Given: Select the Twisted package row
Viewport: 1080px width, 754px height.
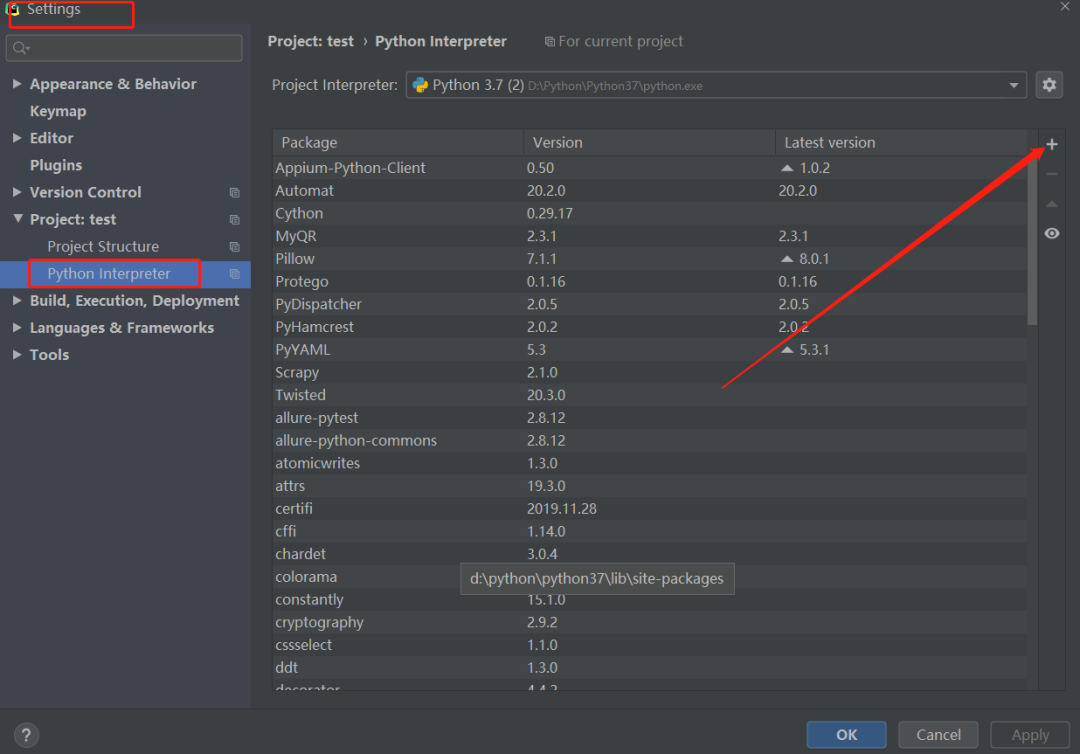Looking at the screenshot, I should point(650,395).
